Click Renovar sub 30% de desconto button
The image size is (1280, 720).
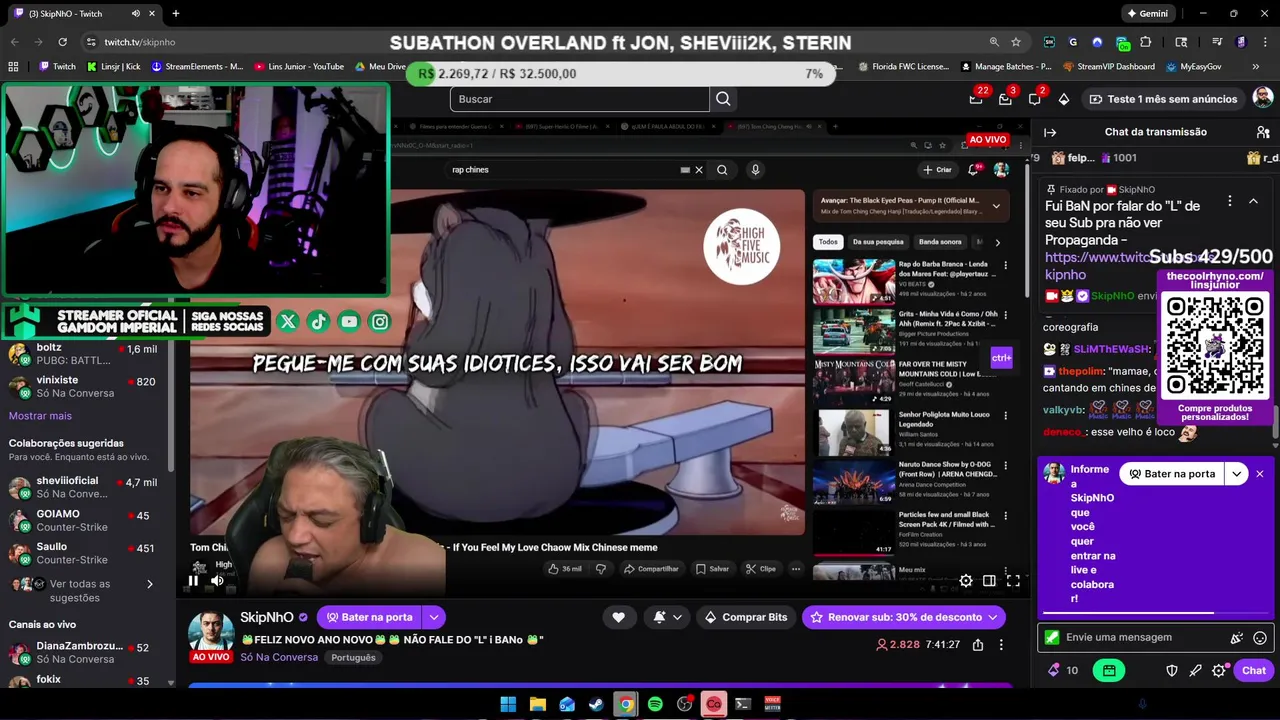(902, 617)
